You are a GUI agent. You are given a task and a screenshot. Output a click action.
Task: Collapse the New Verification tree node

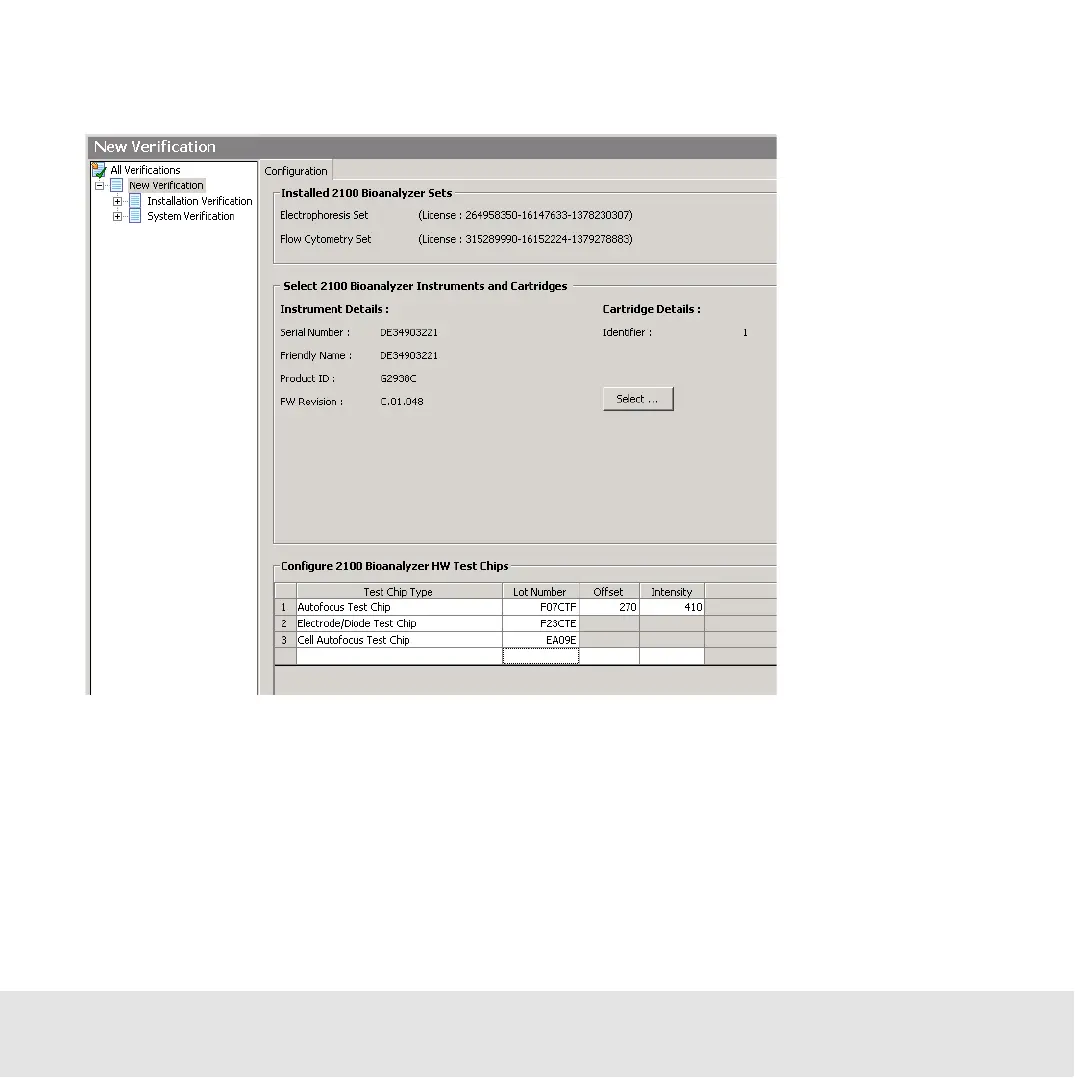point(100,186)
